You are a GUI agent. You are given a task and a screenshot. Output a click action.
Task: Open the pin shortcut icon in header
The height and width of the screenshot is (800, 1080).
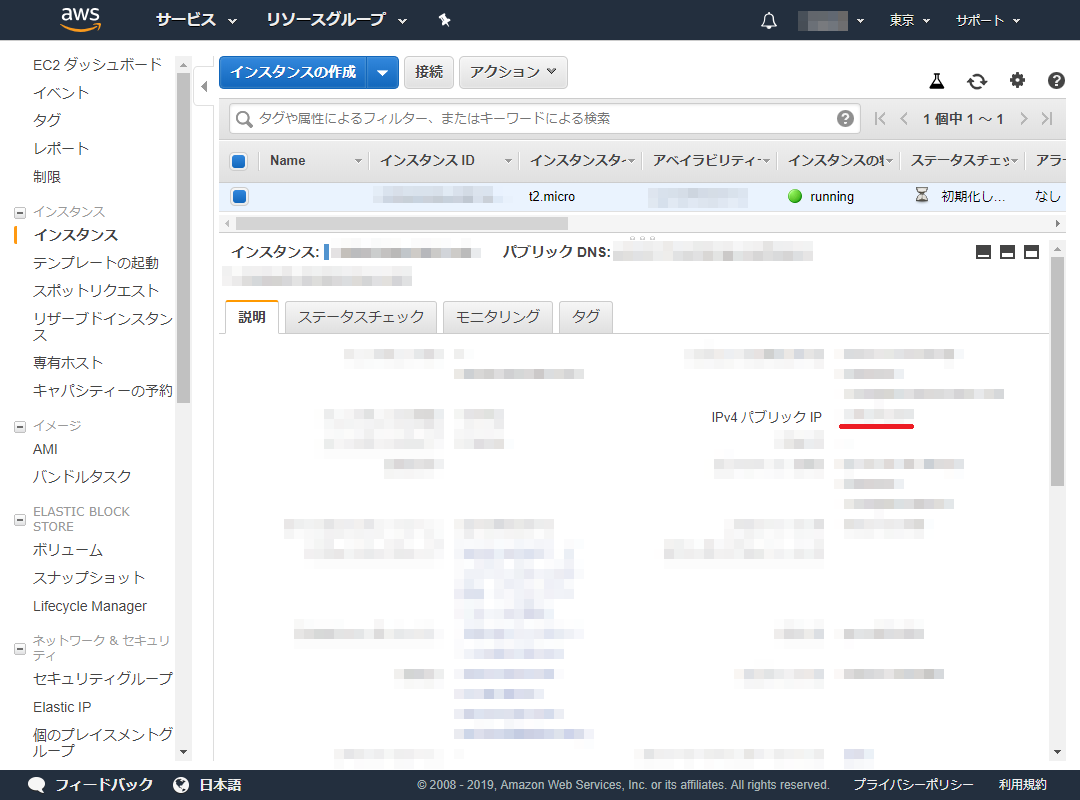coord(445,20)
